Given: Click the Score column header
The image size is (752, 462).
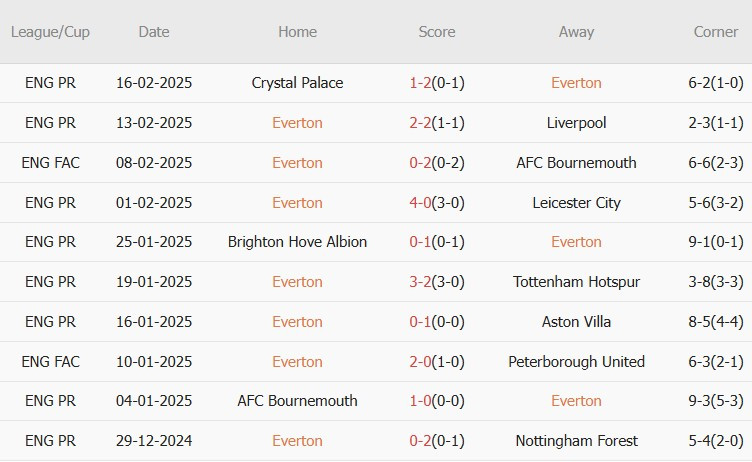Looking at the screenshot, I should (437, 32).
